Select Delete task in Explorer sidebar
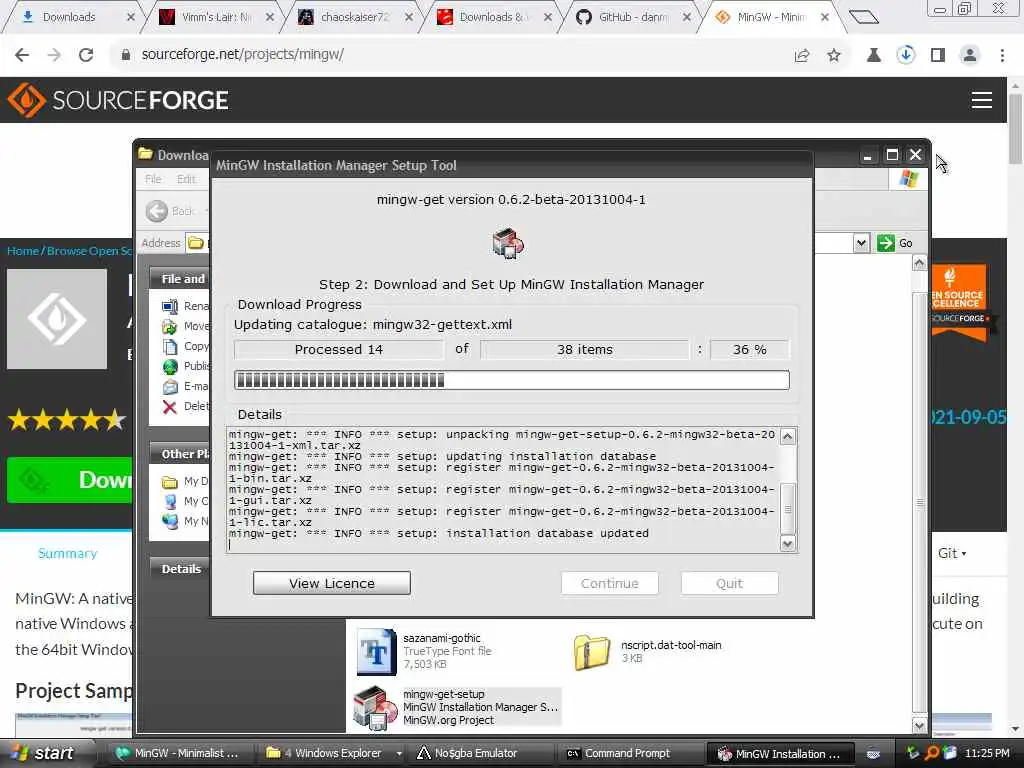Viewport: 1024px width, 768px height. pyautogui.click(x=186, y=407)
